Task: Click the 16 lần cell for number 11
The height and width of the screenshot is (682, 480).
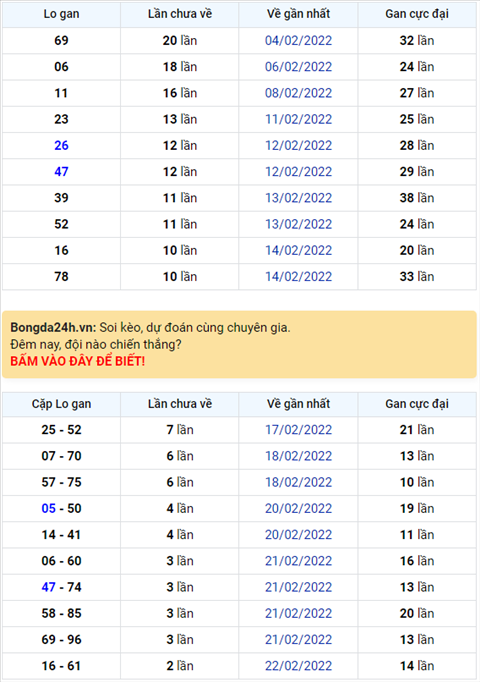Action: 180,93
